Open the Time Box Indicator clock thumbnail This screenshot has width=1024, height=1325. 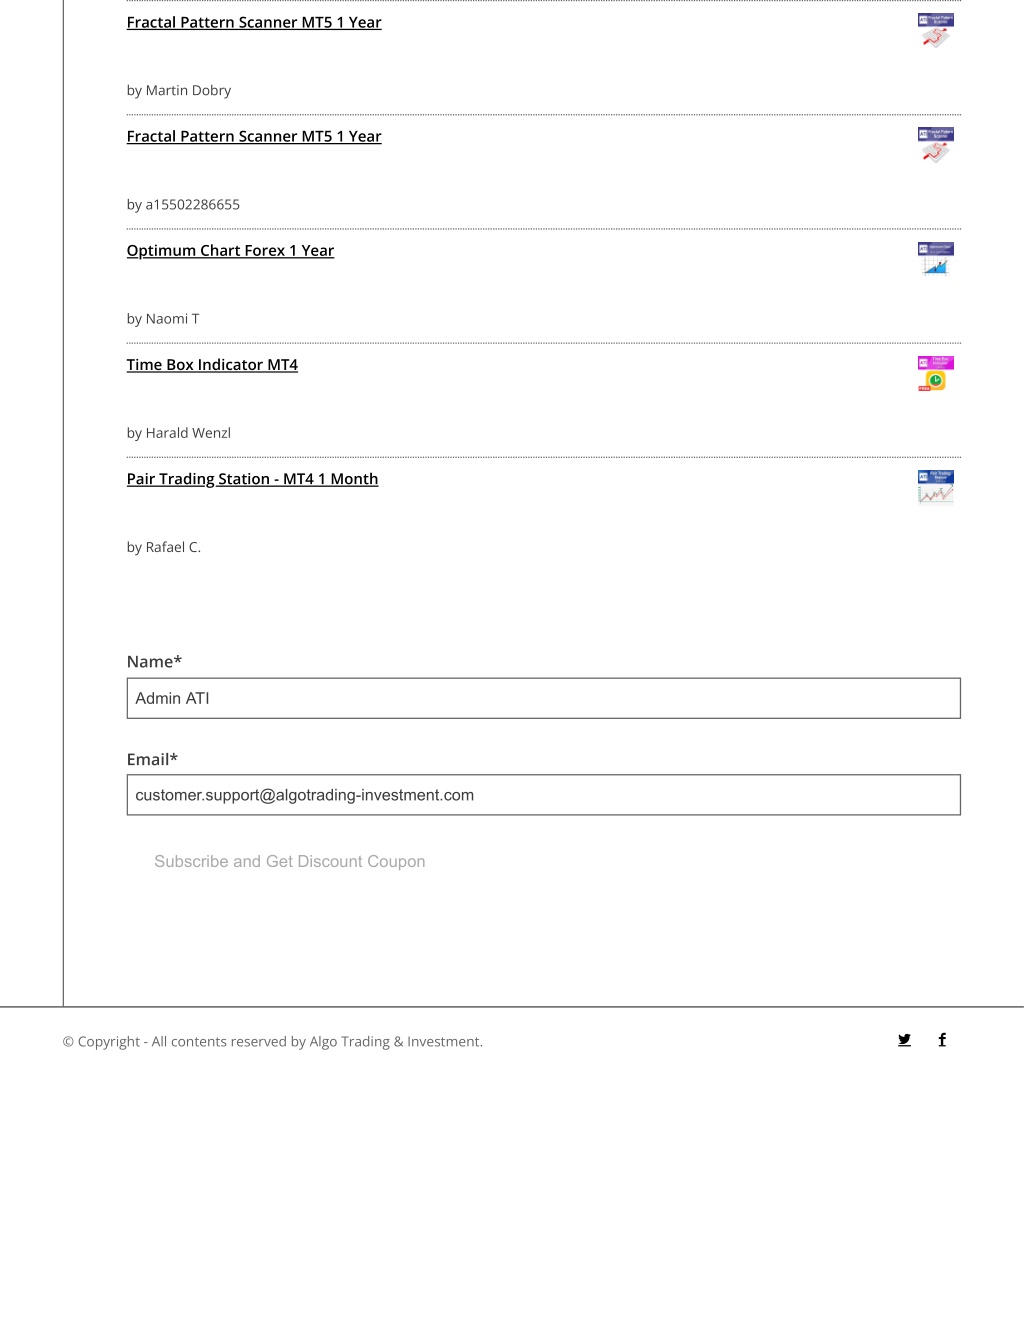[936, 373]
